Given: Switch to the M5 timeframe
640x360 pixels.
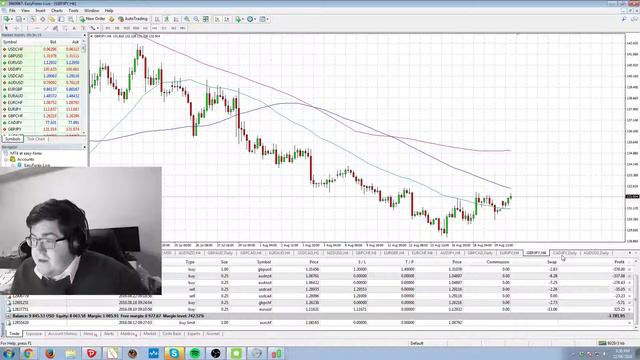Looking at the screenshot, I should click(x=117, y=28).
